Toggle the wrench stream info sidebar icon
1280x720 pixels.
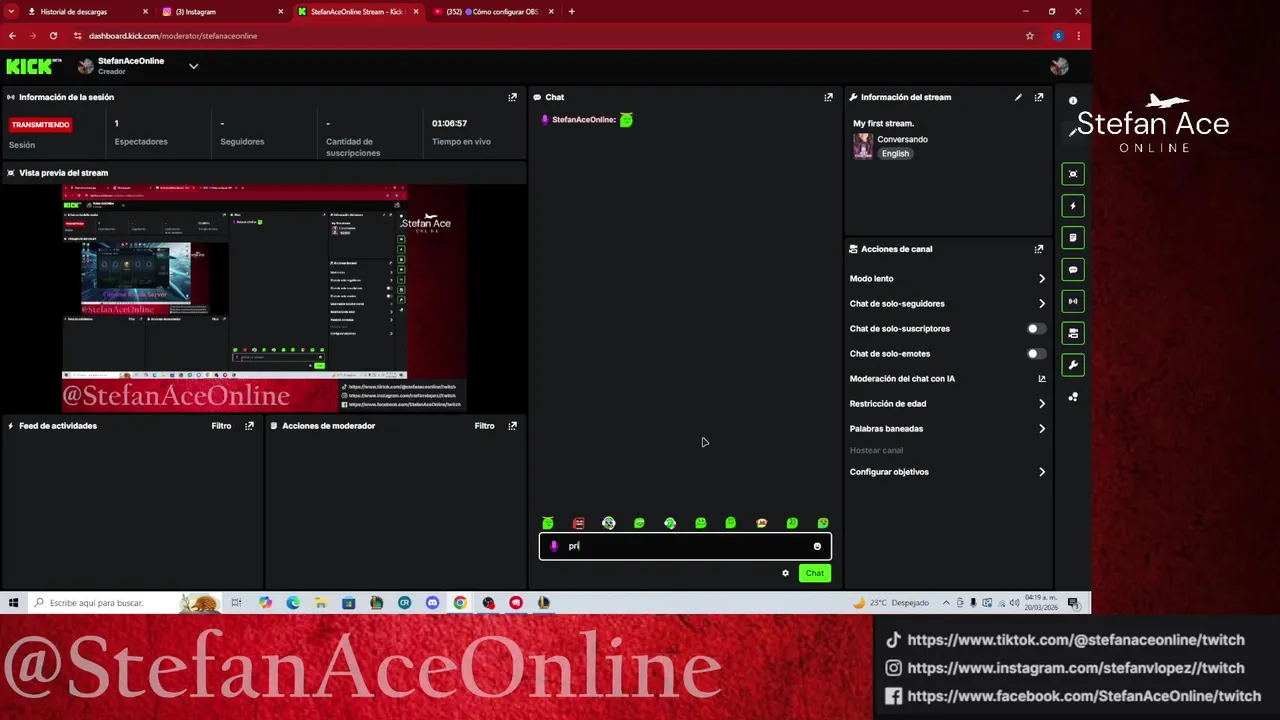(1073, 365)
